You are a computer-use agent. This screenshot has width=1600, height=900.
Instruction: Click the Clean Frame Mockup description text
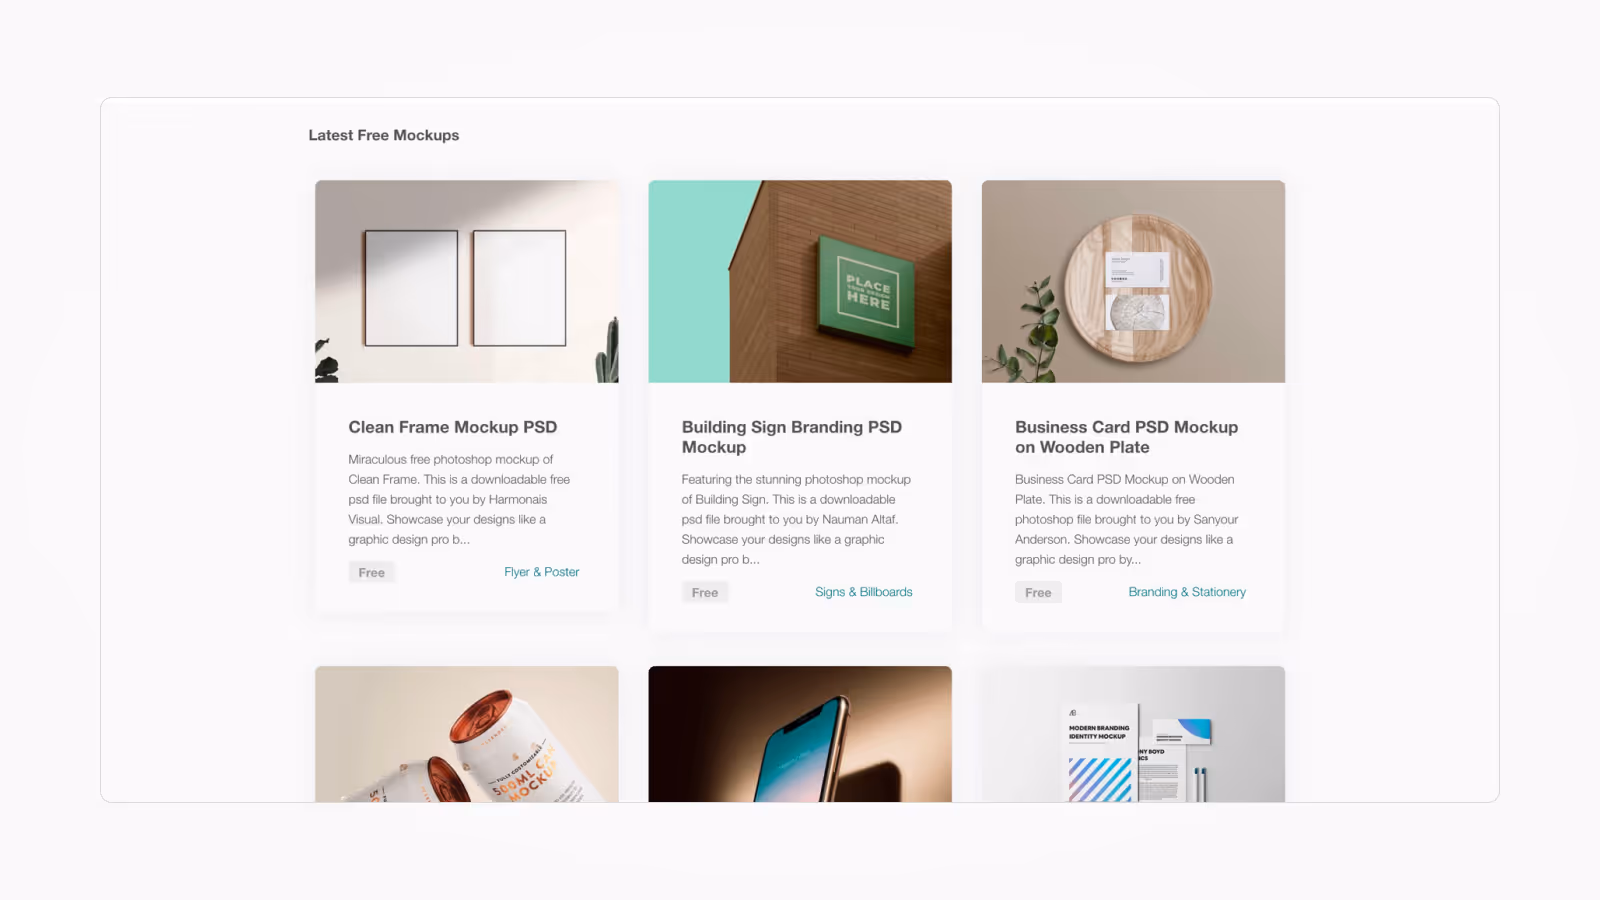(460, 499)
